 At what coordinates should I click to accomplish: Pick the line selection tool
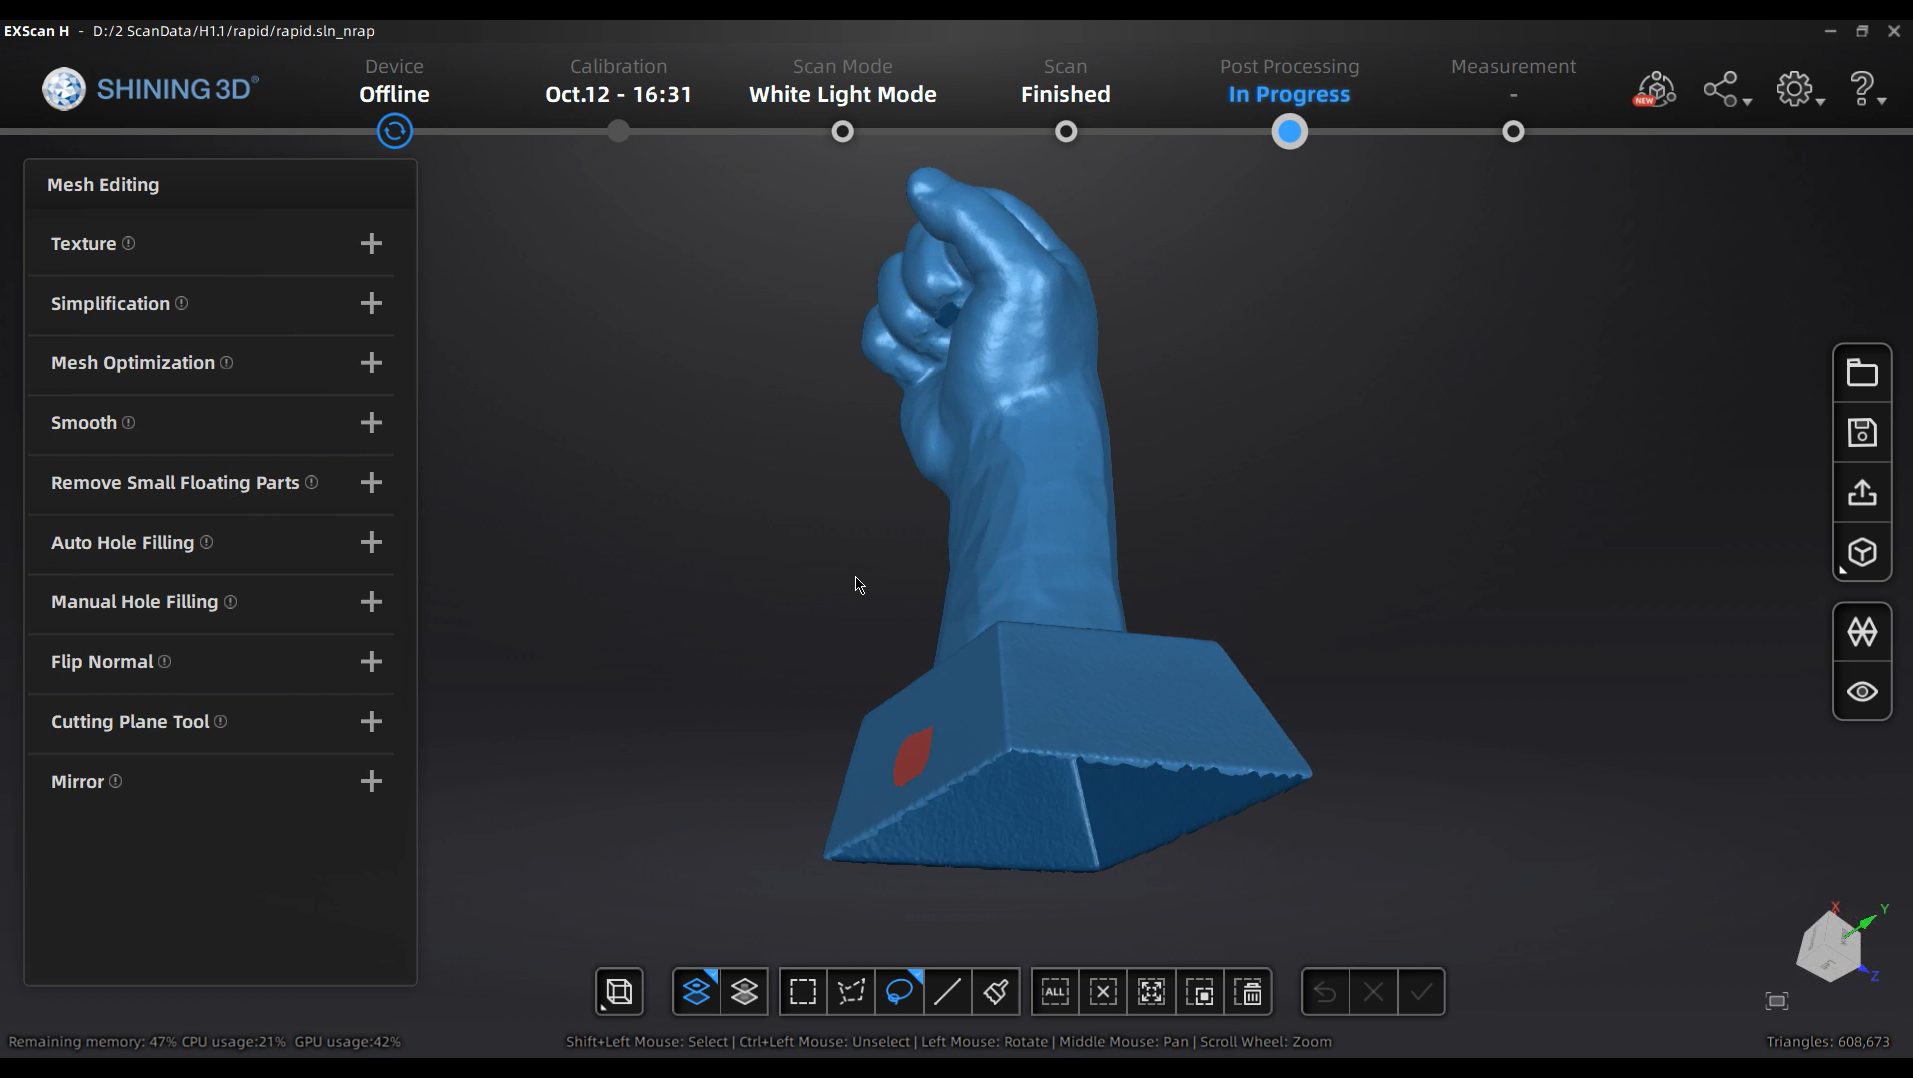pos(946,991)
